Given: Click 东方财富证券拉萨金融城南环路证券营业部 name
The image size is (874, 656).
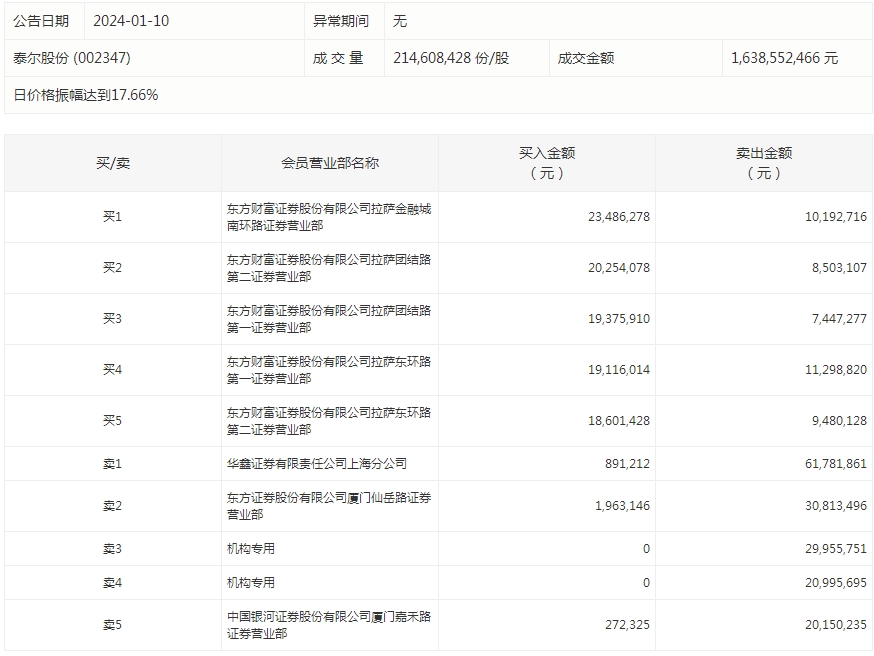Looking at the screenshot, I should coord(329,216).
